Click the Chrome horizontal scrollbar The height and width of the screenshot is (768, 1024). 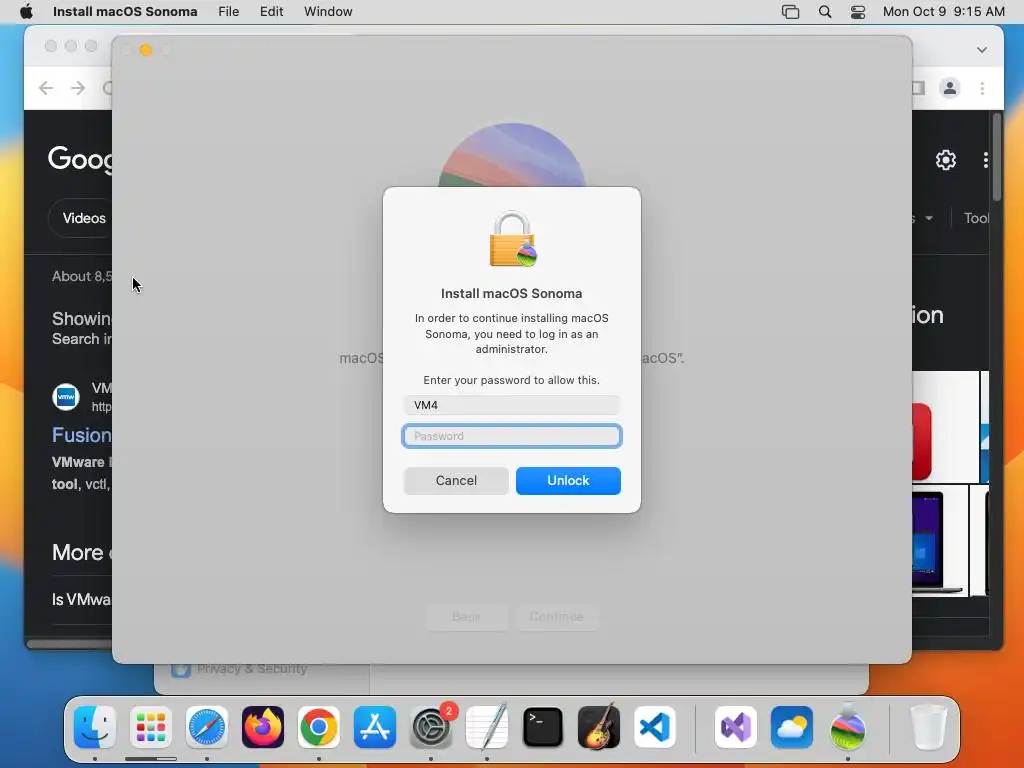pos(69,644)
